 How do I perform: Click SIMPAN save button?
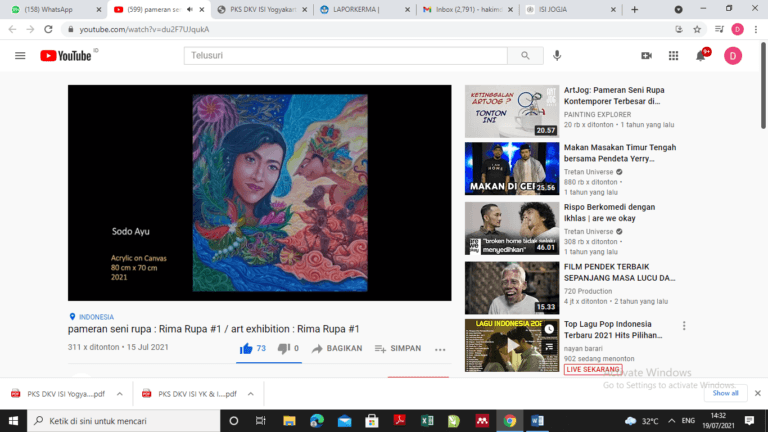pos(398,348)
